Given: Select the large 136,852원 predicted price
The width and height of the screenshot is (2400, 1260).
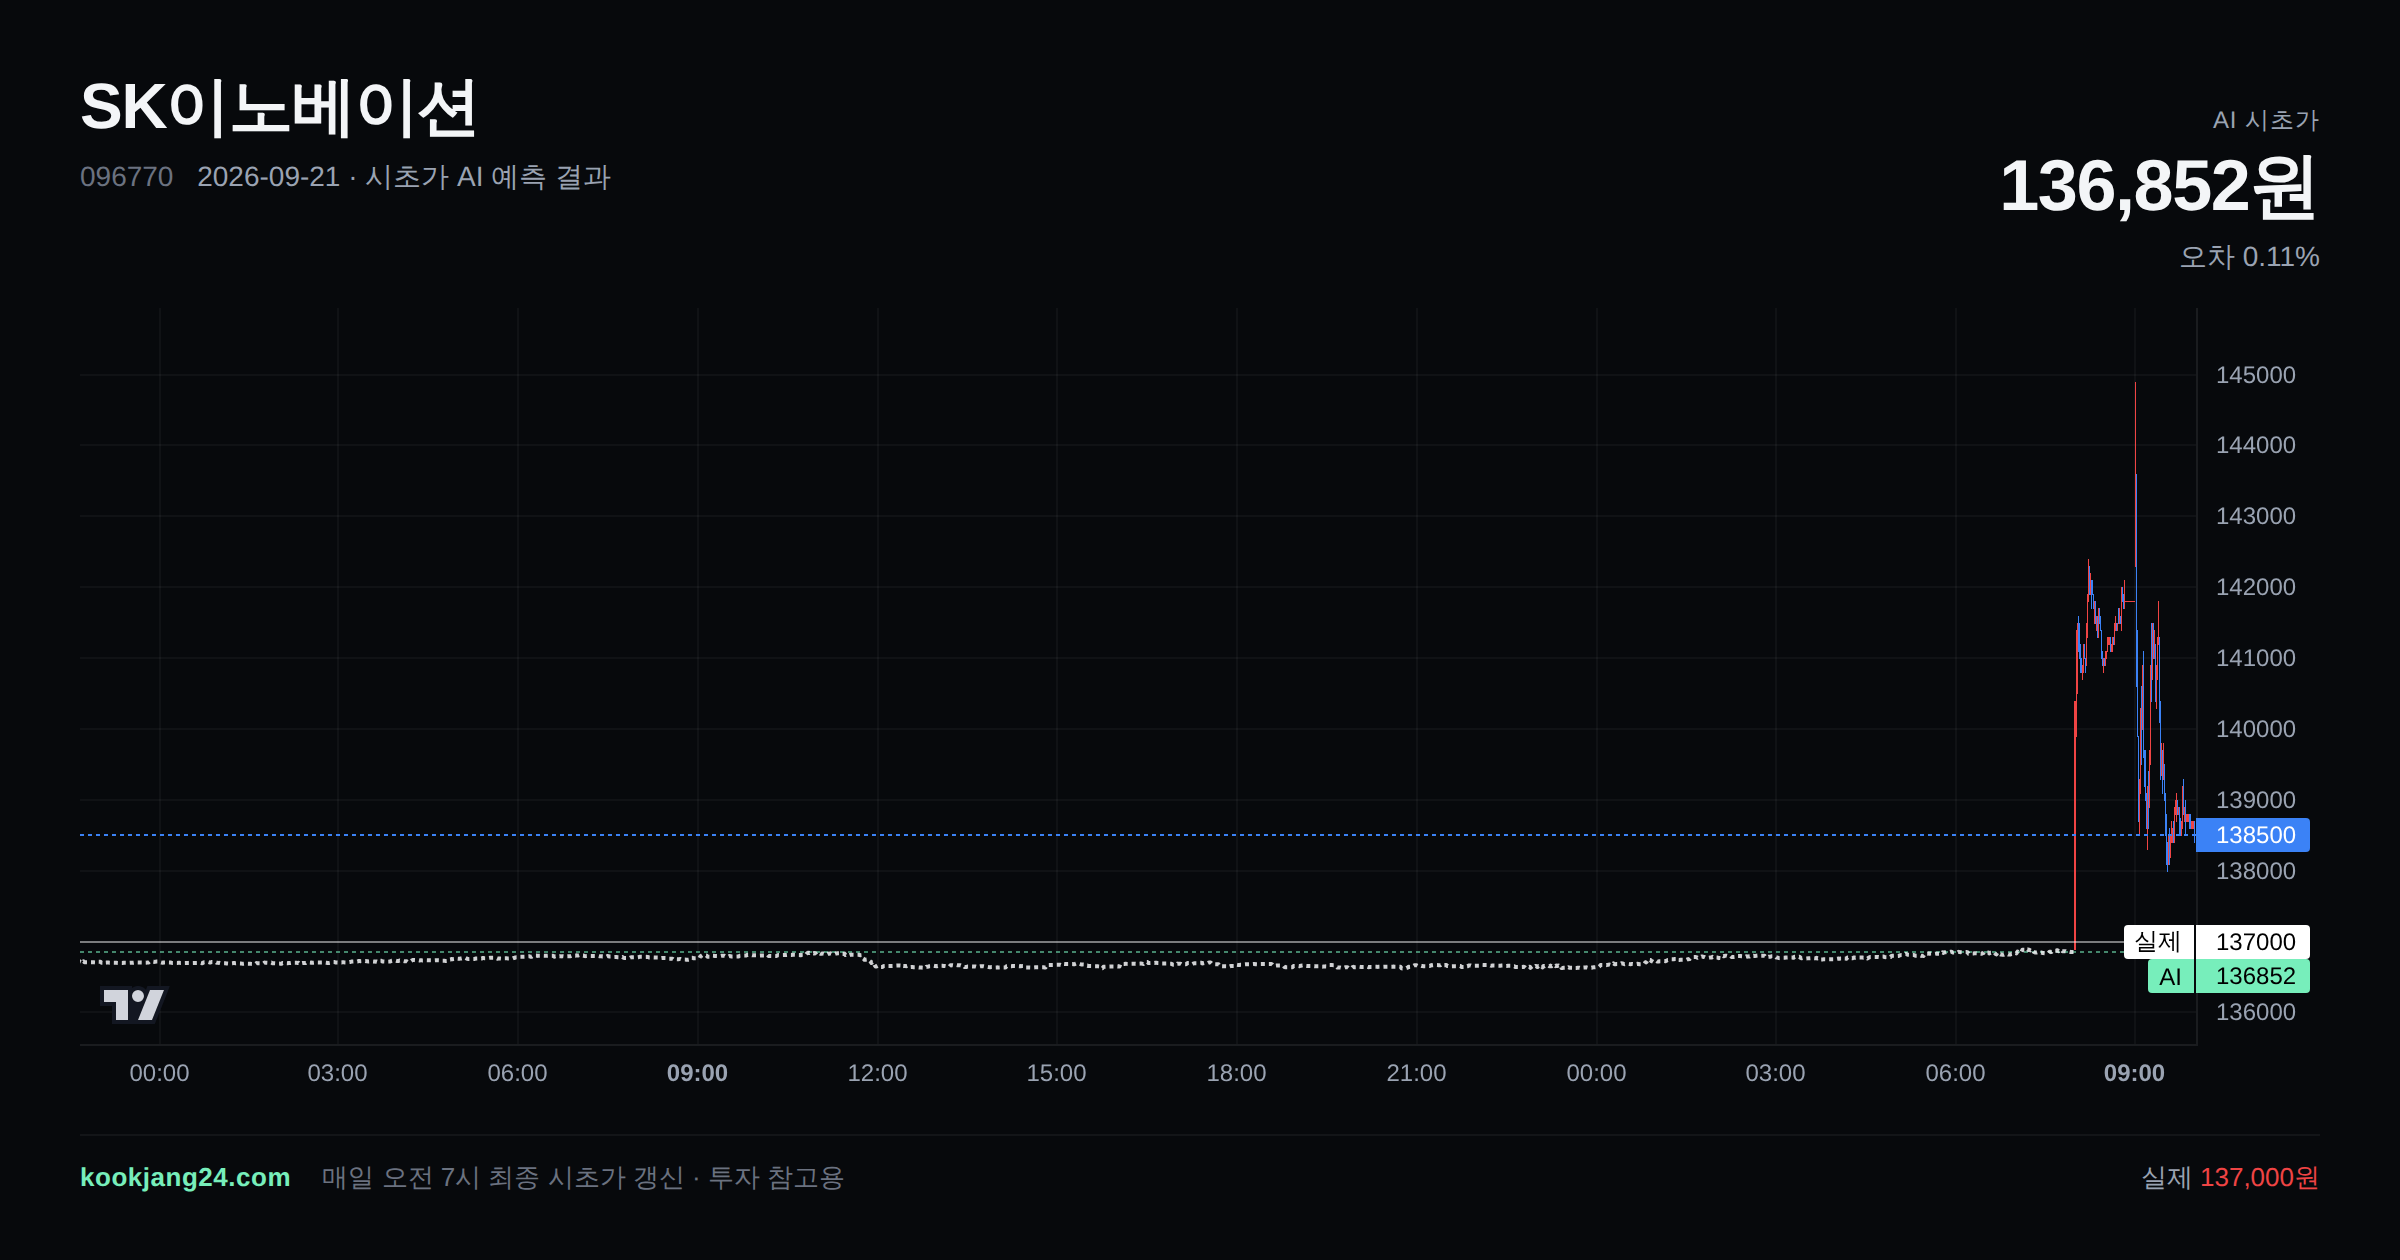Looking at the screenshot, I should pyautogui.click(x=2158, y=186).
